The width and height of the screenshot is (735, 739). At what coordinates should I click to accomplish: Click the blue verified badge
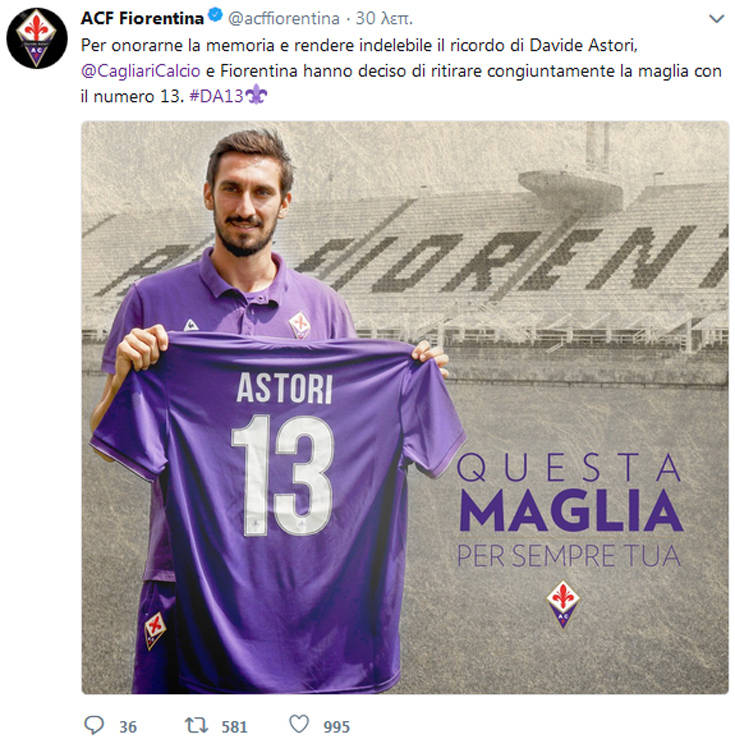215,15
